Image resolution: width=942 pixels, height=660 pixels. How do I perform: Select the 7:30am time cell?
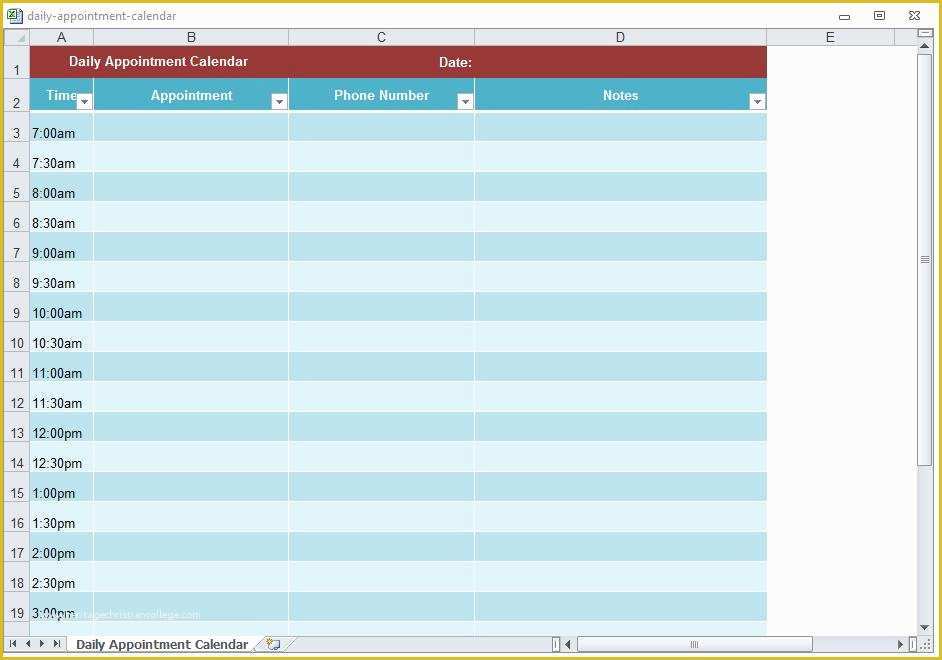61,157
